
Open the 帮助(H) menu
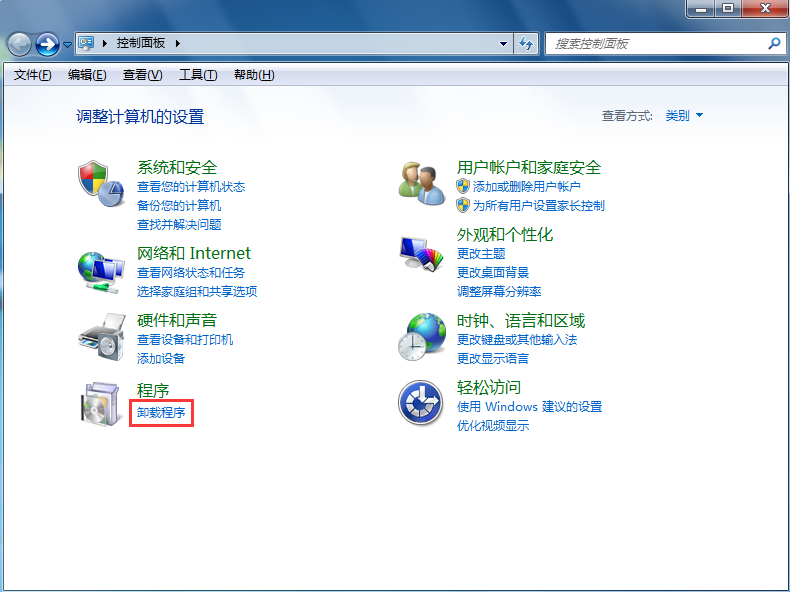(254, 75)
